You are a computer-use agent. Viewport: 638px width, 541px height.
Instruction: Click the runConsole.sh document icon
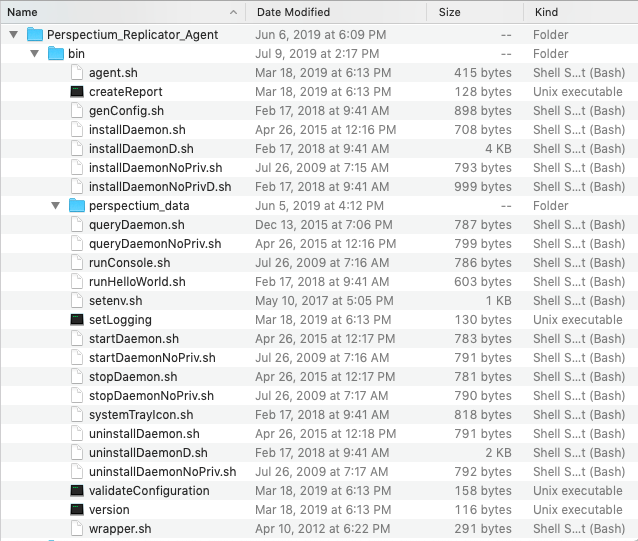pyautogui.click(x=77, y=263)
